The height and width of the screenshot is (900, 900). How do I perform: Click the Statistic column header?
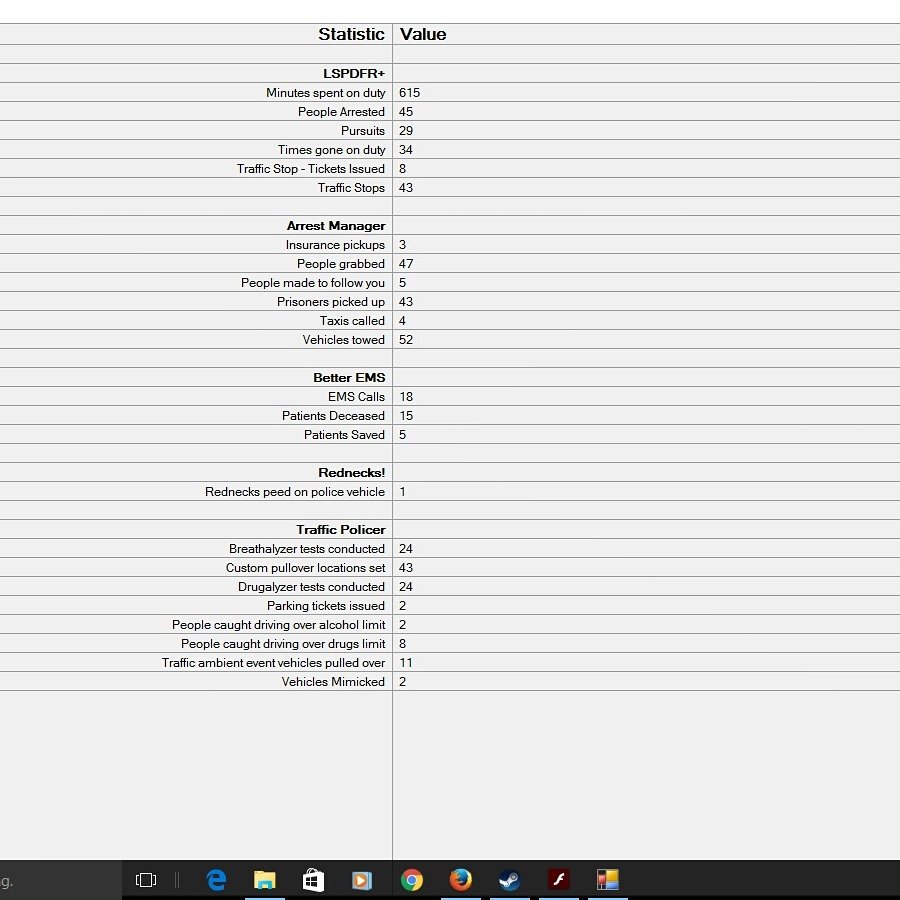coord(351,34)
